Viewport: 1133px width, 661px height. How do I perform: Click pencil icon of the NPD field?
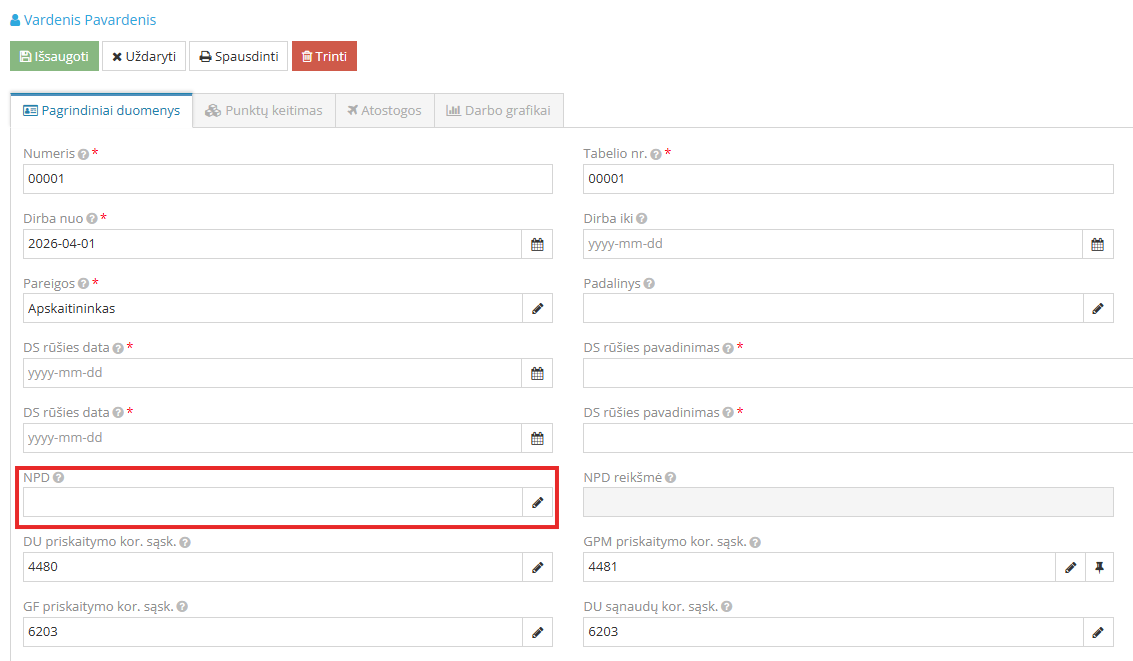tap(538, 503)
